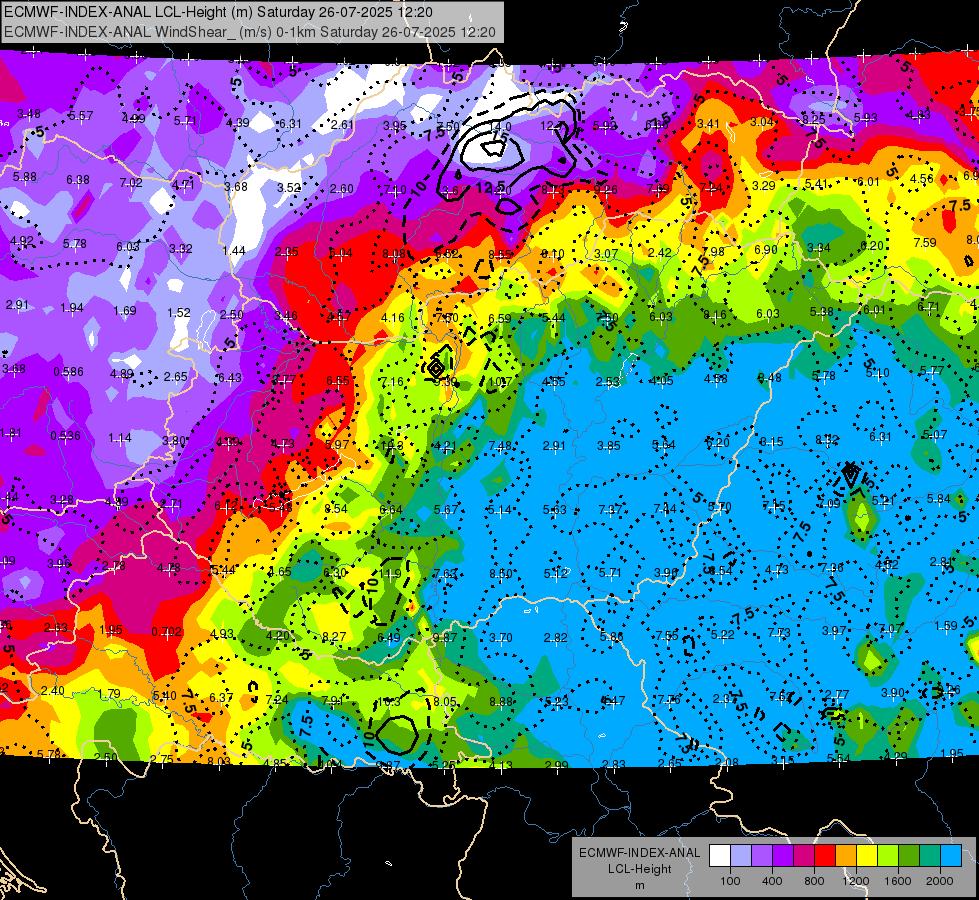
Task: Click the 7.76 wind shear value
Action: click(669, 700)
